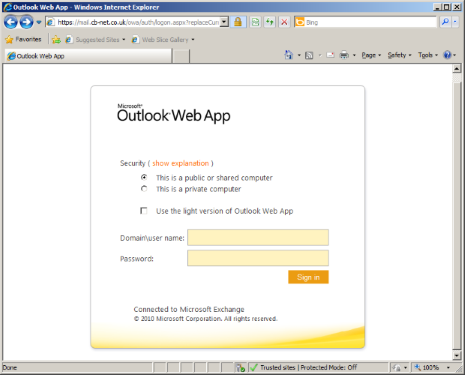This screenshot has height=375, width=465.
Task: Expand the Help dropdown arrow
Action: 454,55
